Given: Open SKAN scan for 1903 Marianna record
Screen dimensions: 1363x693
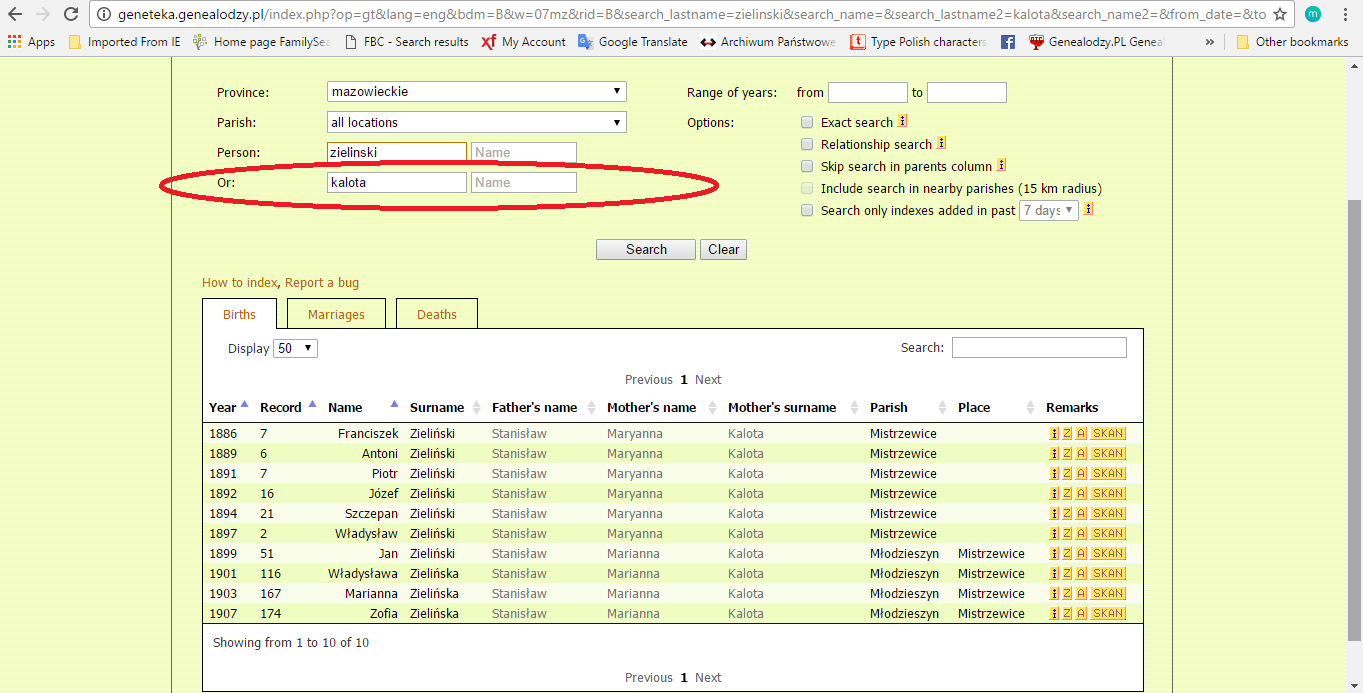Looking at the screenshot, I should click(1108, 594).
